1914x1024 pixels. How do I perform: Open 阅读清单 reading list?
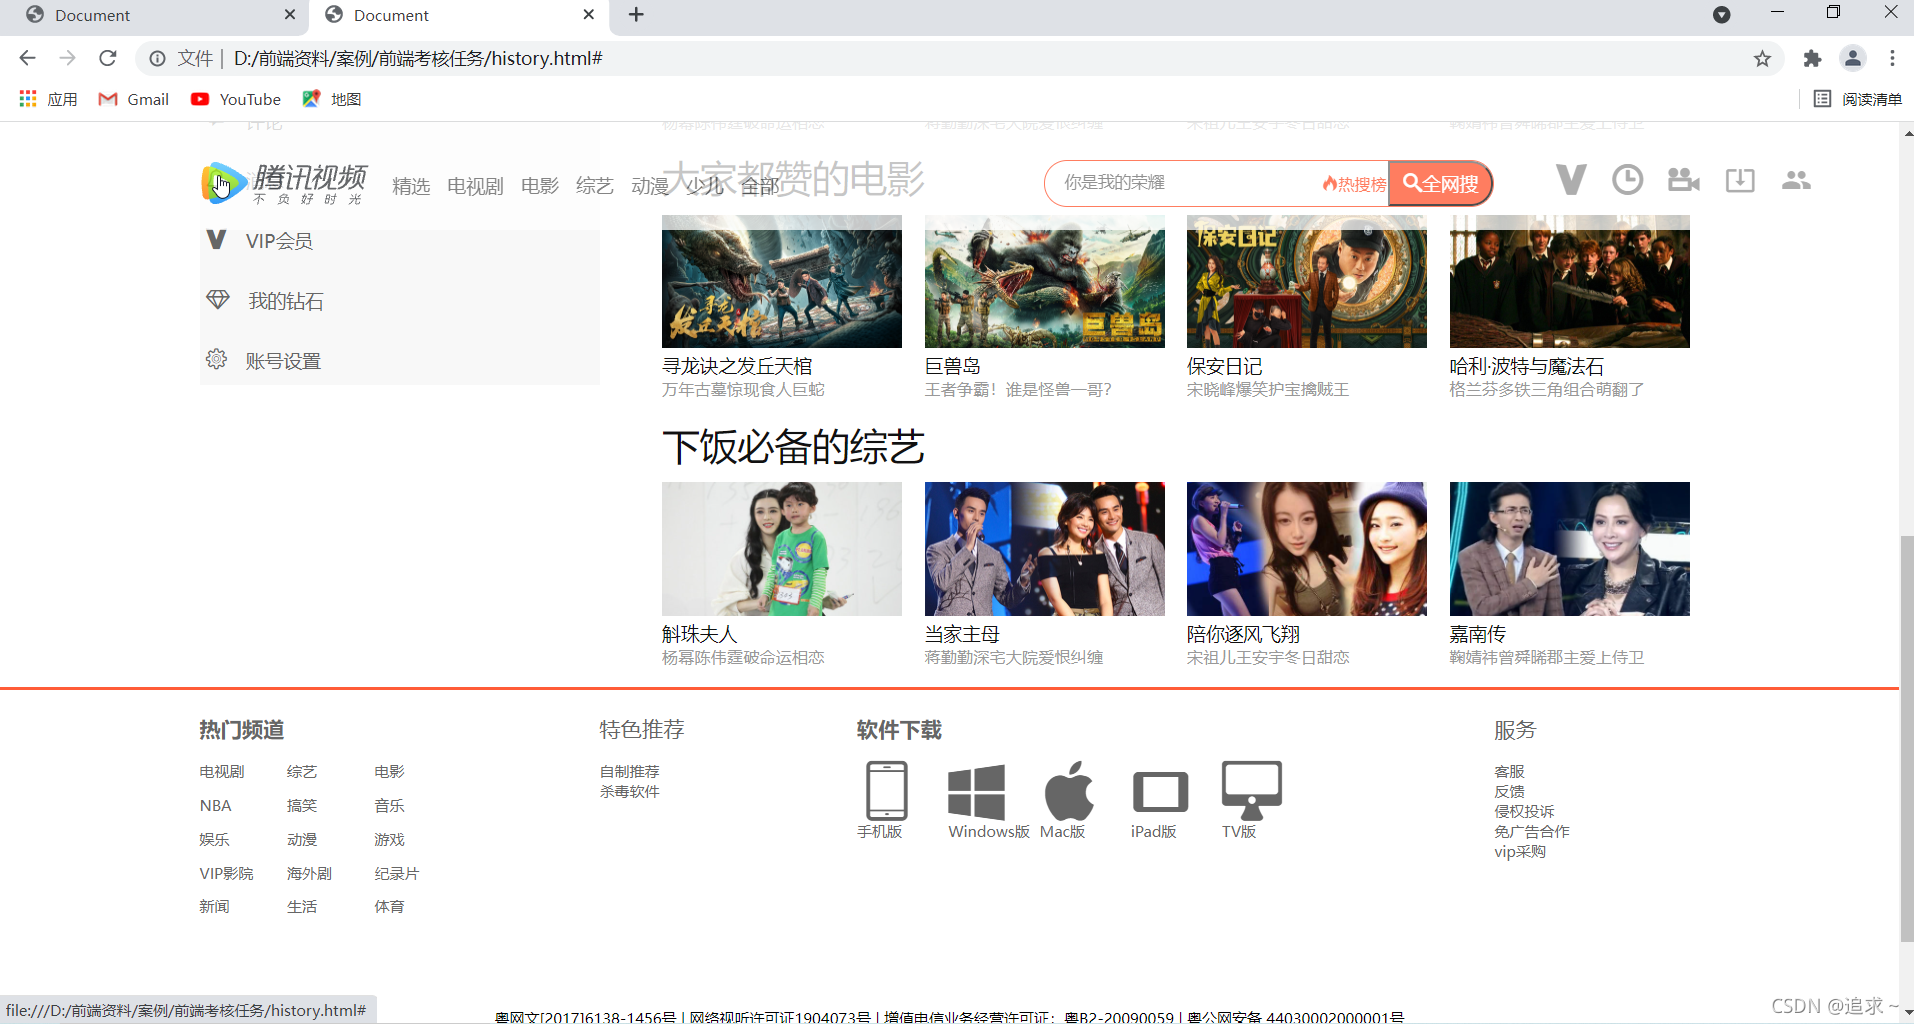[1858, 99]
